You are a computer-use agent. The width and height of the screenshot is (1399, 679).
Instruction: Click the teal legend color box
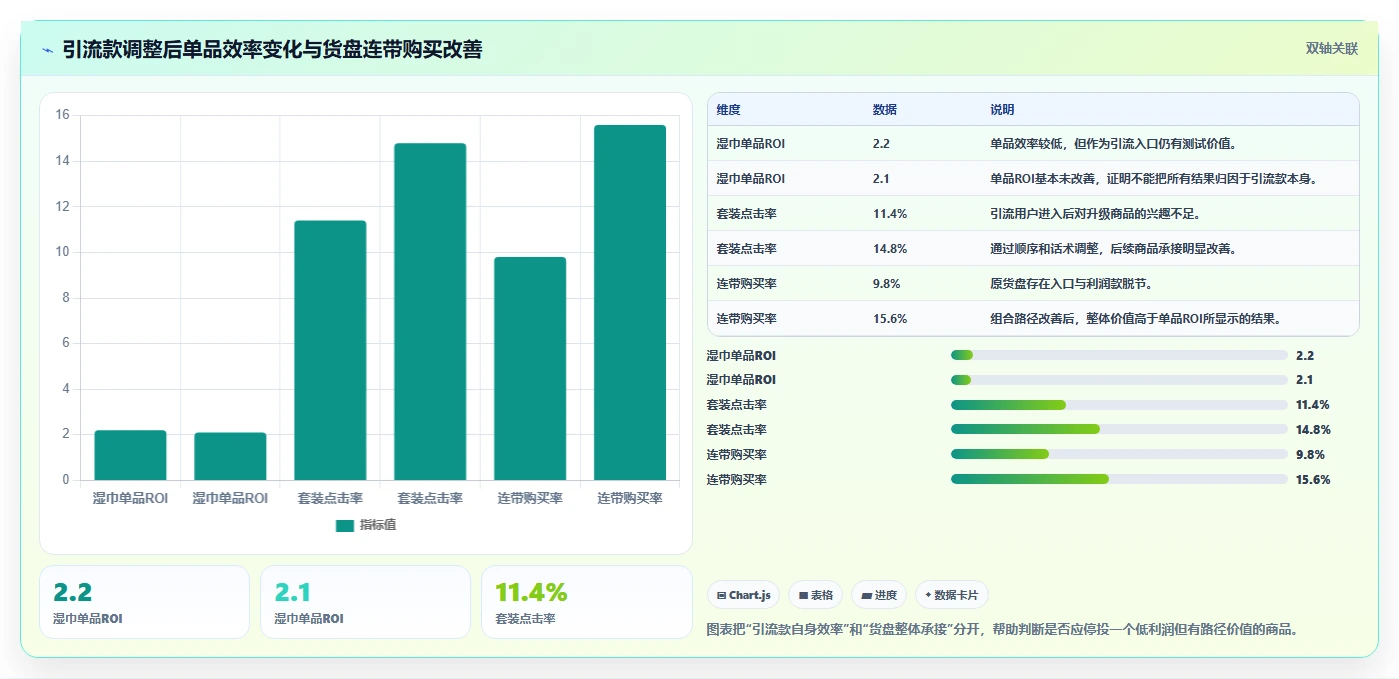pos(344,525)
